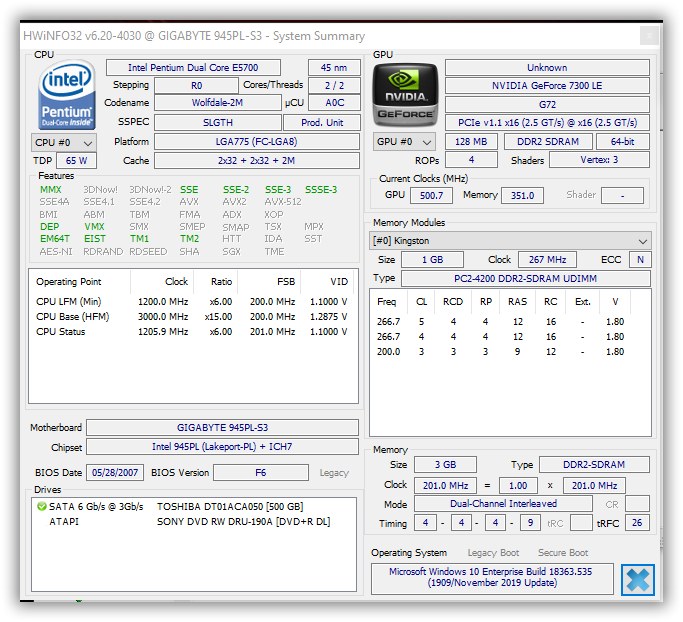Select the Wolfdale-2M codename field
The width and height of the screenshot is (683, 622).
pyautogui.click(x=217, y=103)
